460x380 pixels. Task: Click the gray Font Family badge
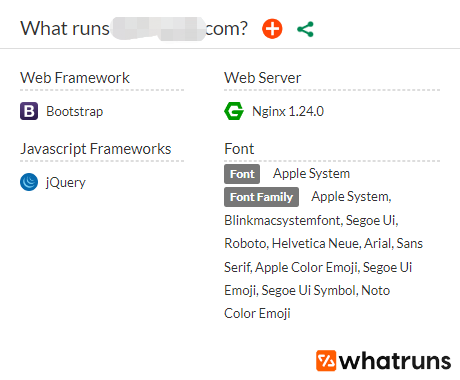coord(261,197)
